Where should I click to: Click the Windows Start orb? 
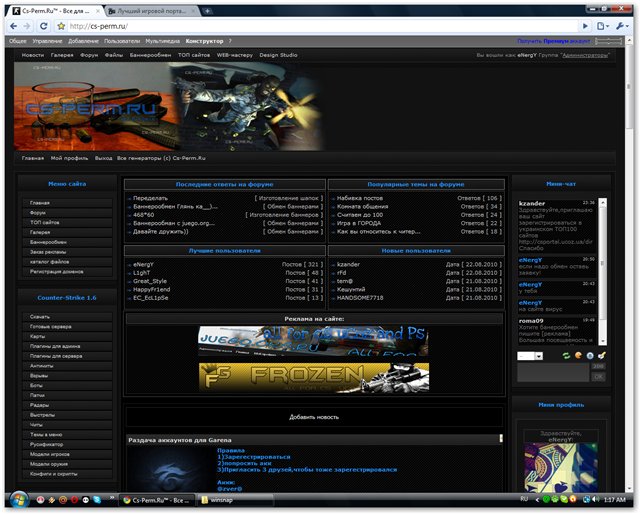(17, 499)
